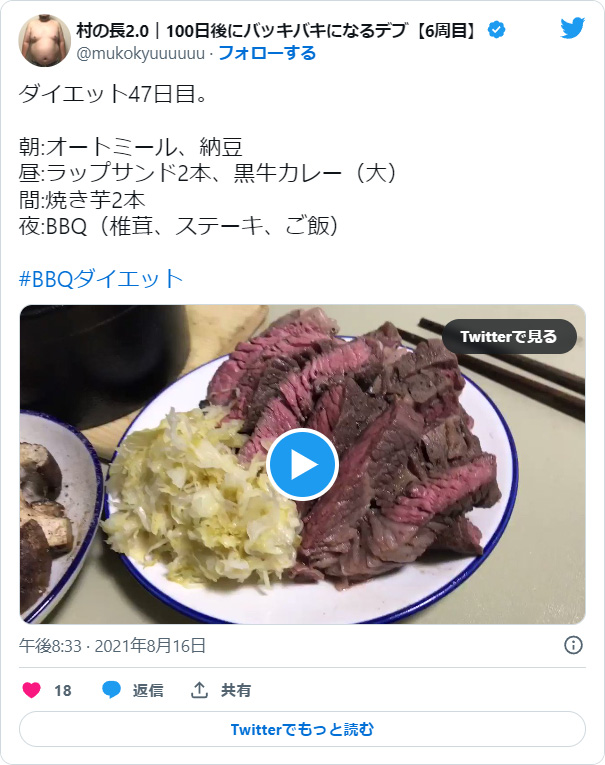Click the フォローする follow link
The image size is (605, 765).
(267, 53)
